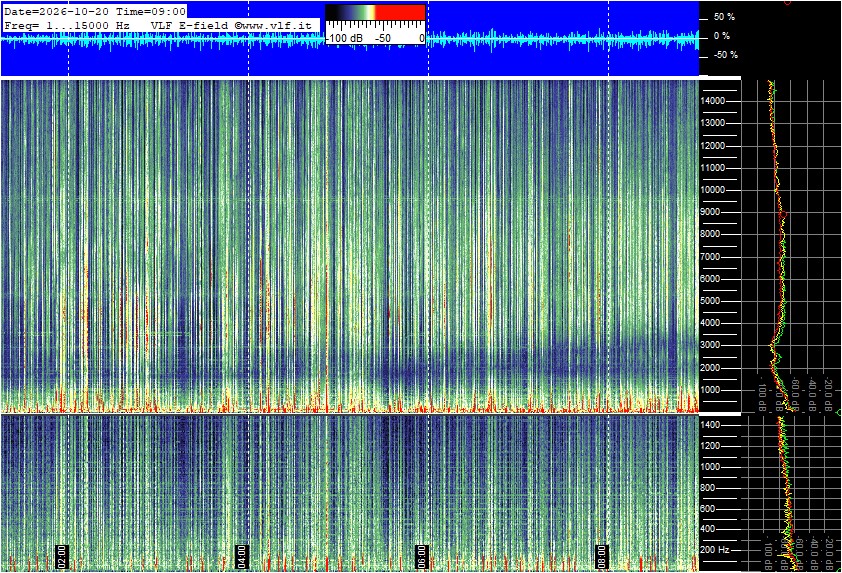
Task: Click the 800 label on low-frequency axis
Action: coord(708,488)
